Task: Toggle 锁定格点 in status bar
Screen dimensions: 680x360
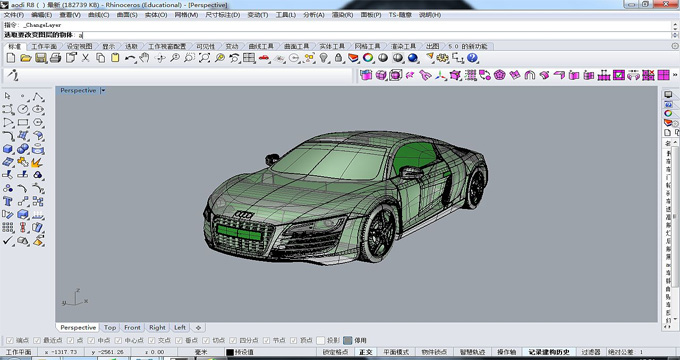Action: pos(335,352)
